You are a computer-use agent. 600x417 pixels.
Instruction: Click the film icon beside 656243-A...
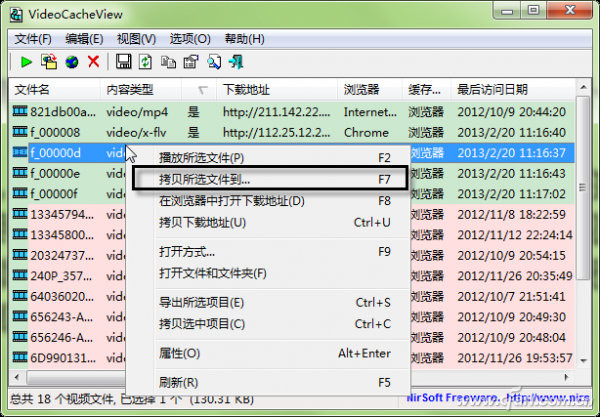20,316
